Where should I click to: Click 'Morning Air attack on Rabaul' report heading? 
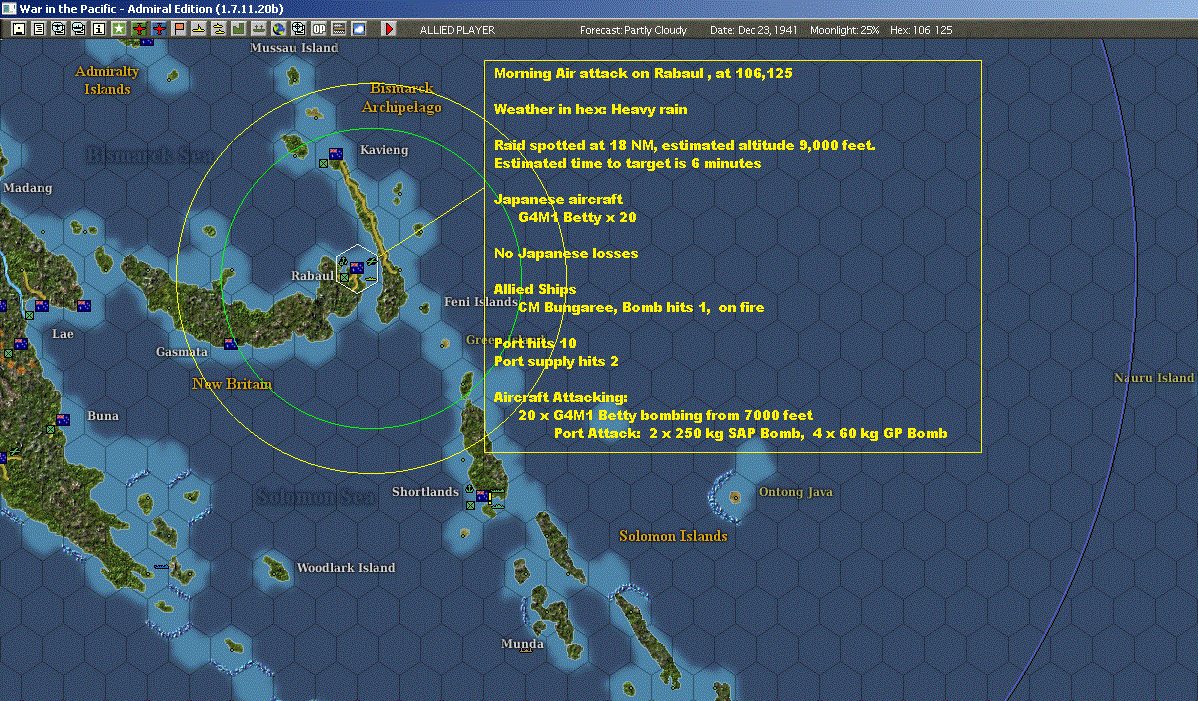coord(643,73)
